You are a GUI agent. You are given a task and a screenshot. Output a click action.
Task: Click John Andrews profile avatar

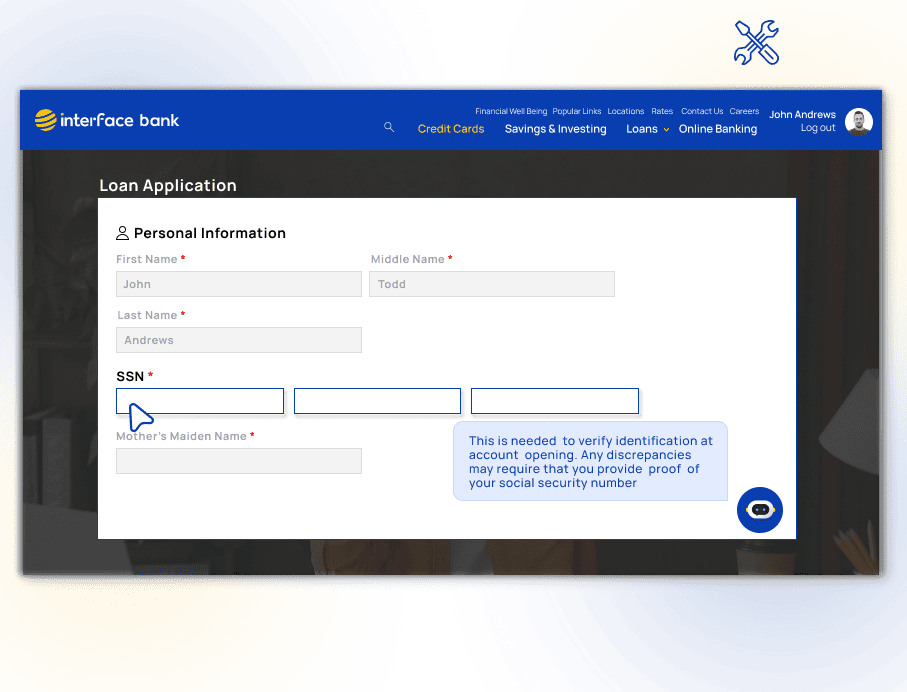click(858, 122)
